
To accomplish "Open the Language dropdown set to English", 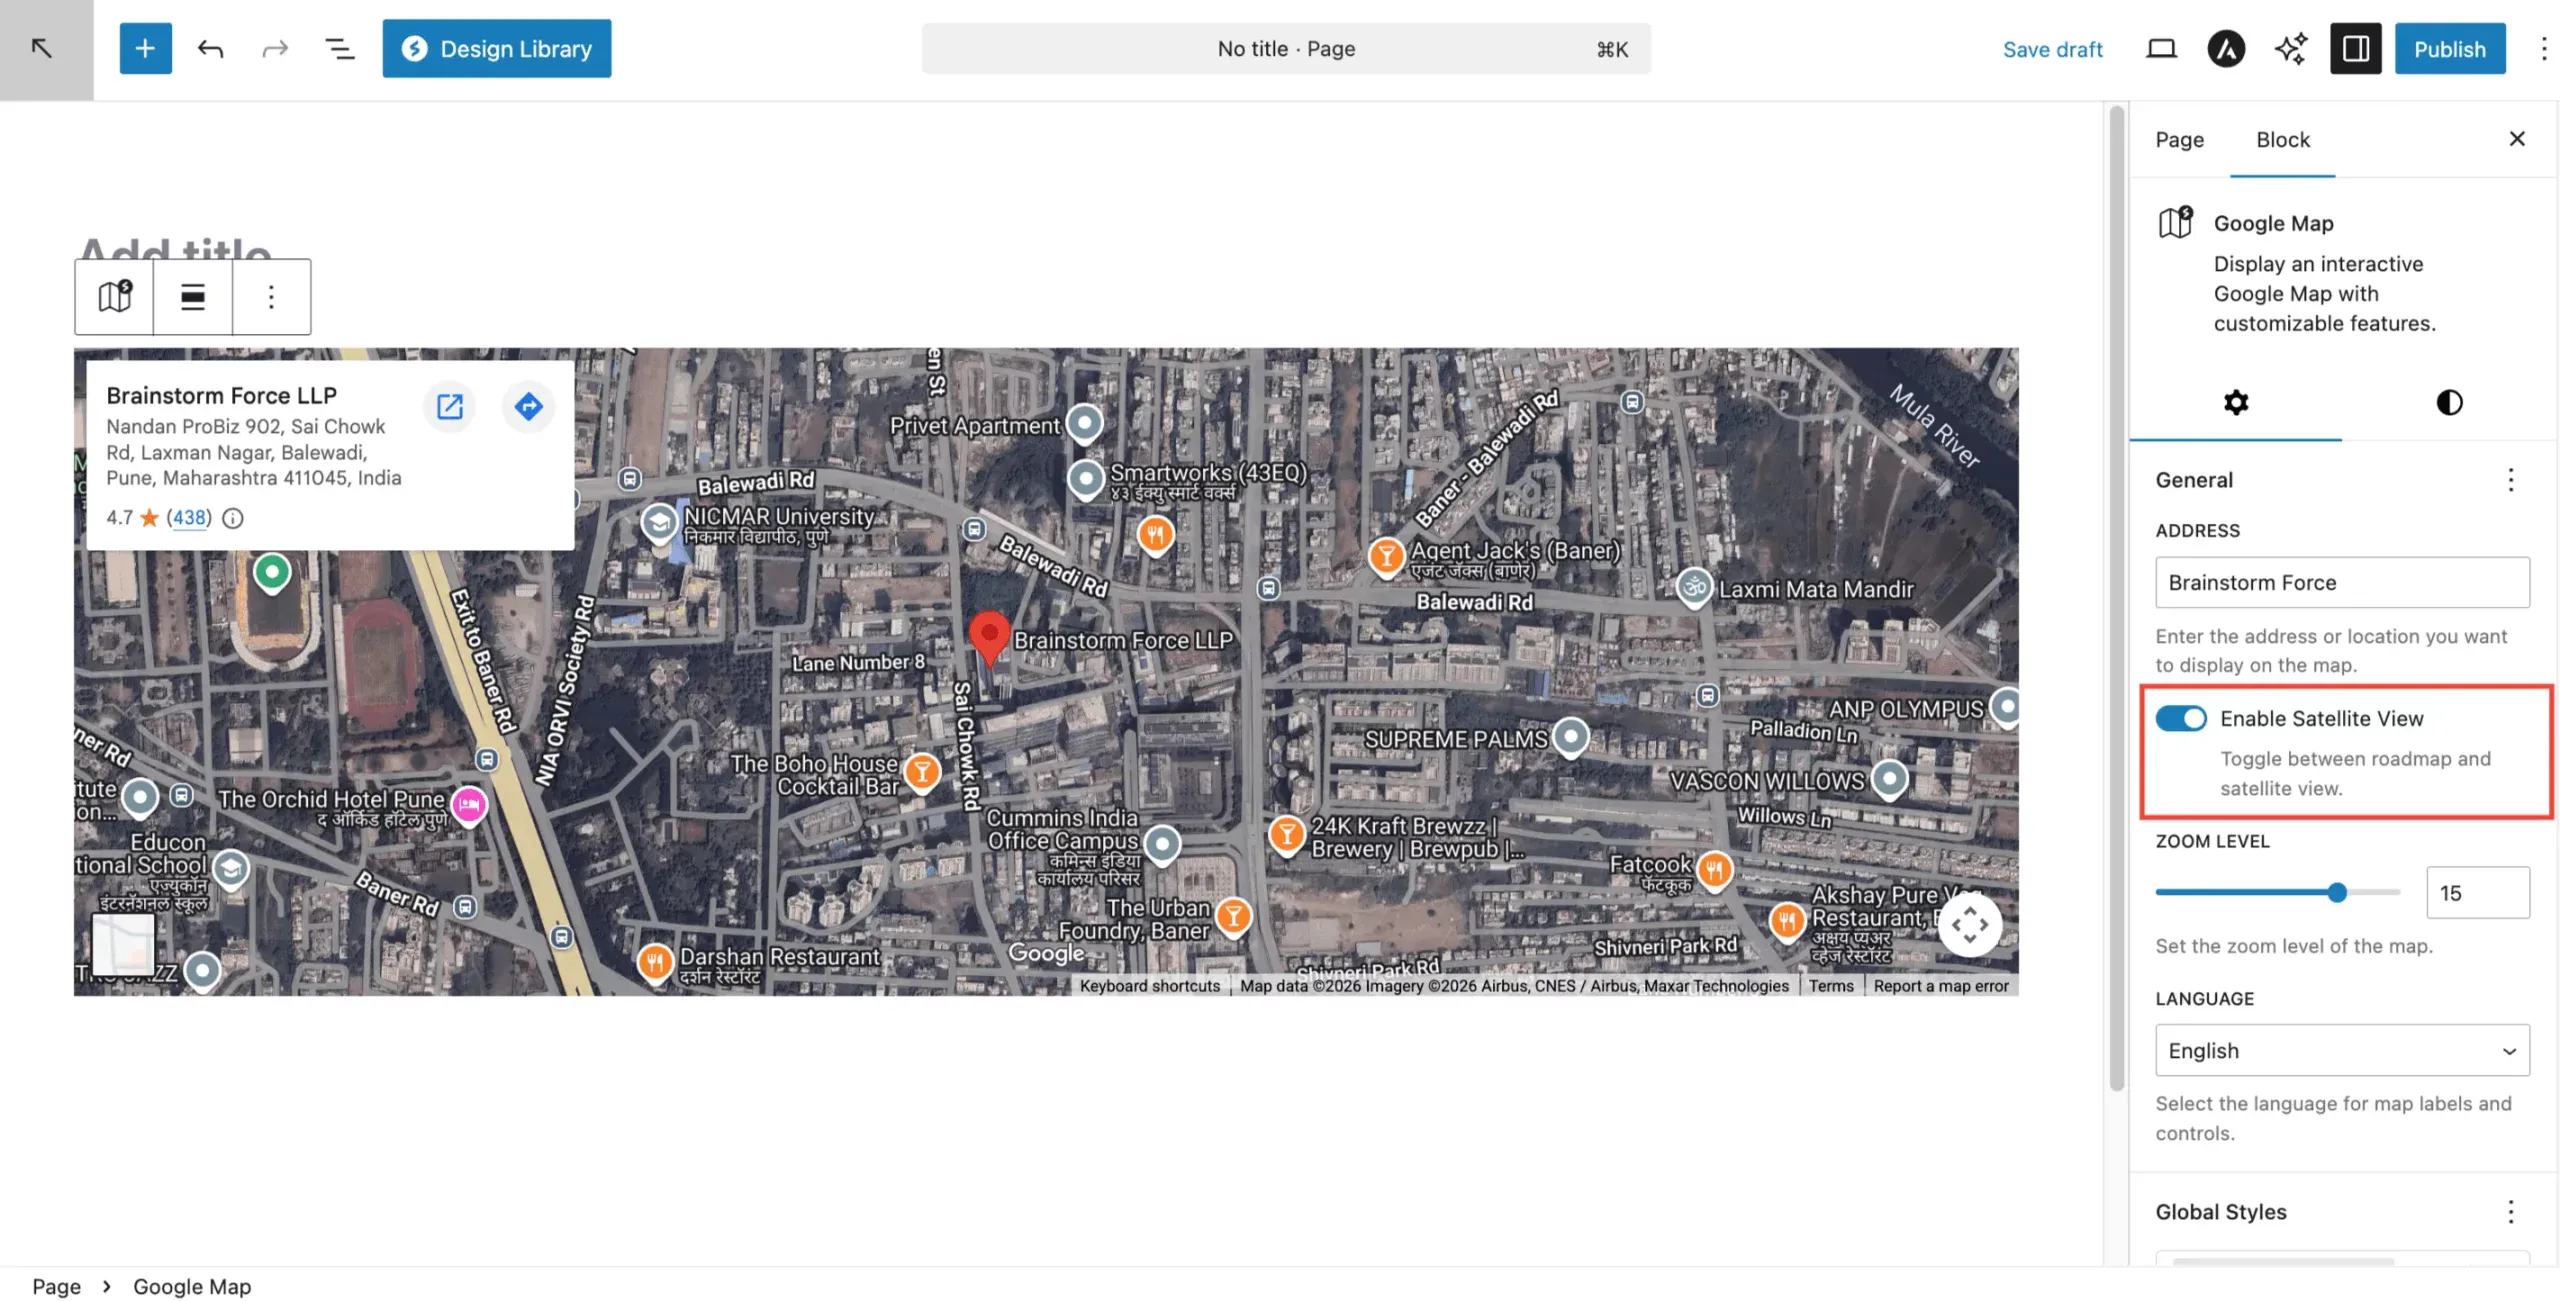I will coord(2342,1050).
